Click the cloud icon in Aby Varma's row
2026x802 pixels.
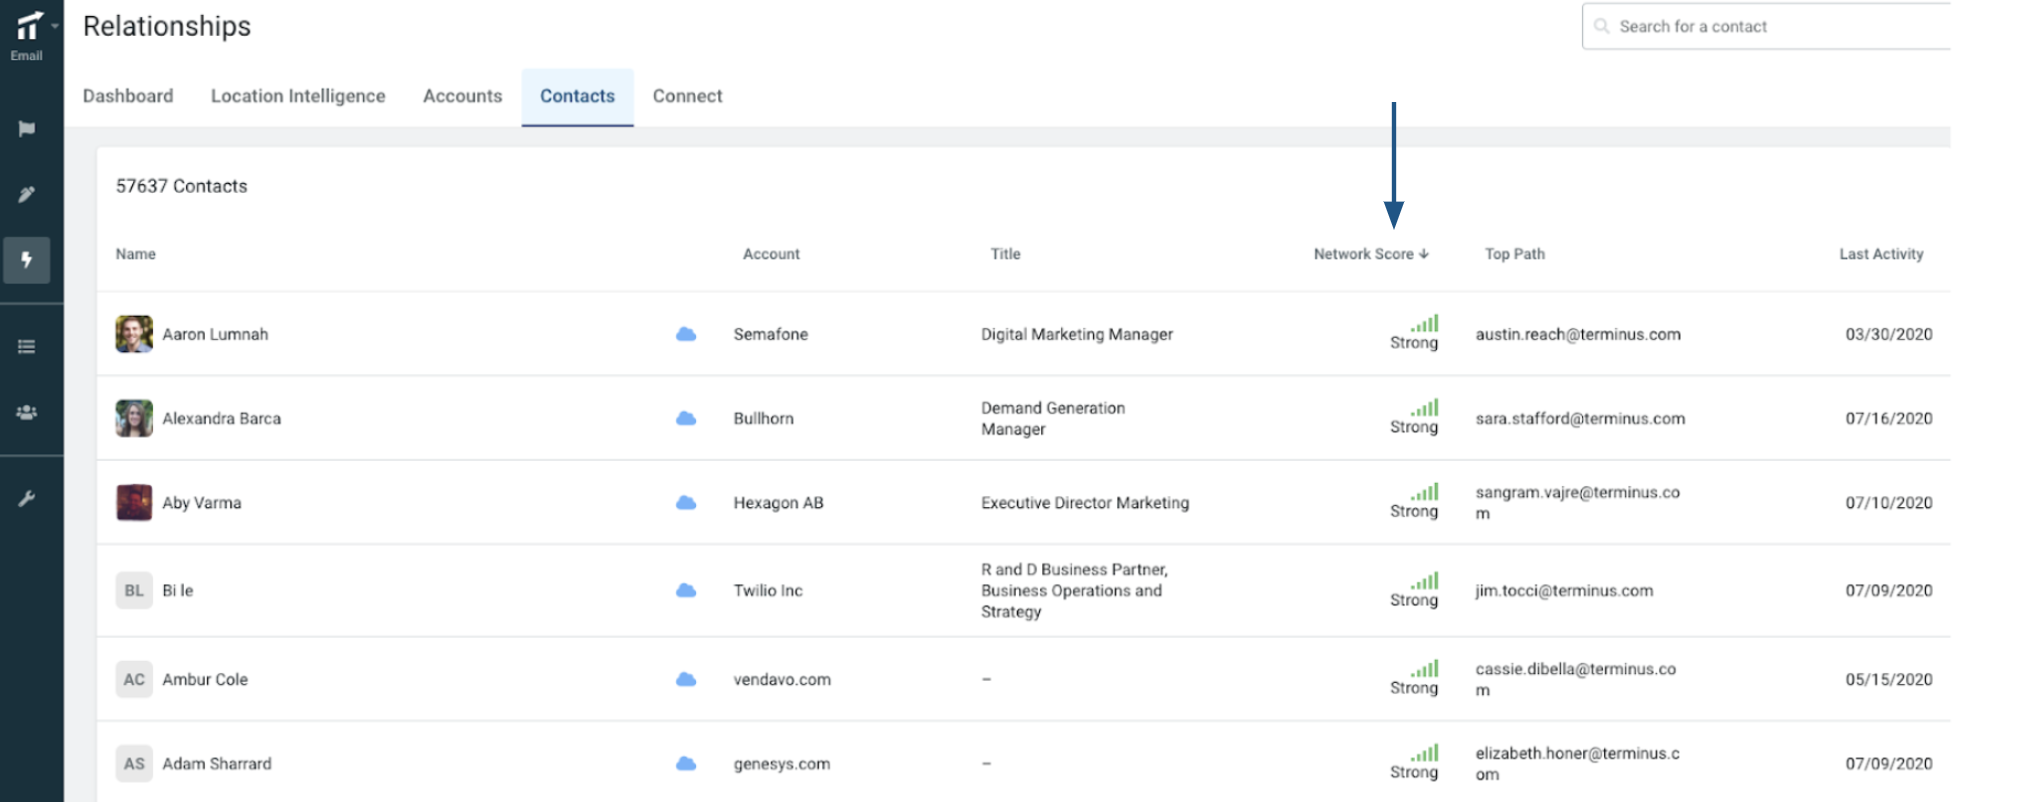(x=686, y=502)
